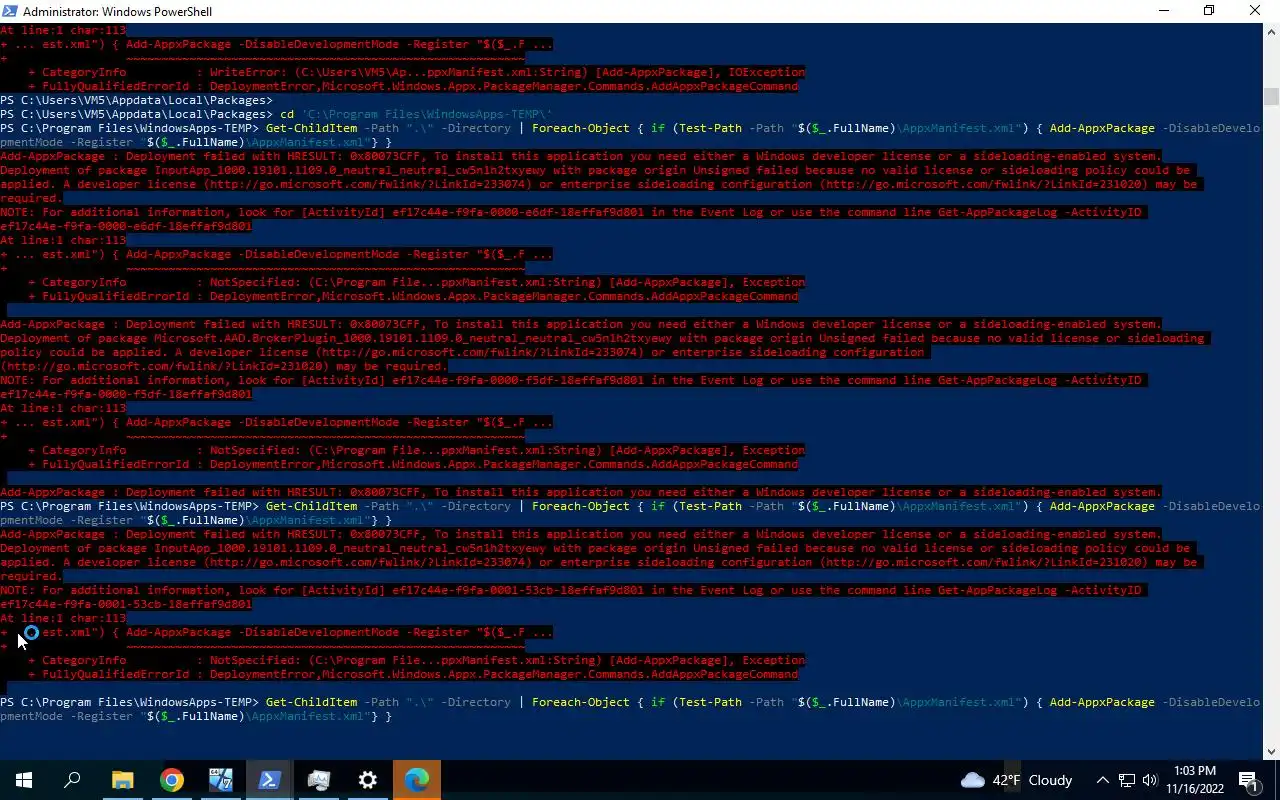Click the vertical scrollbar thumb

1271,96
